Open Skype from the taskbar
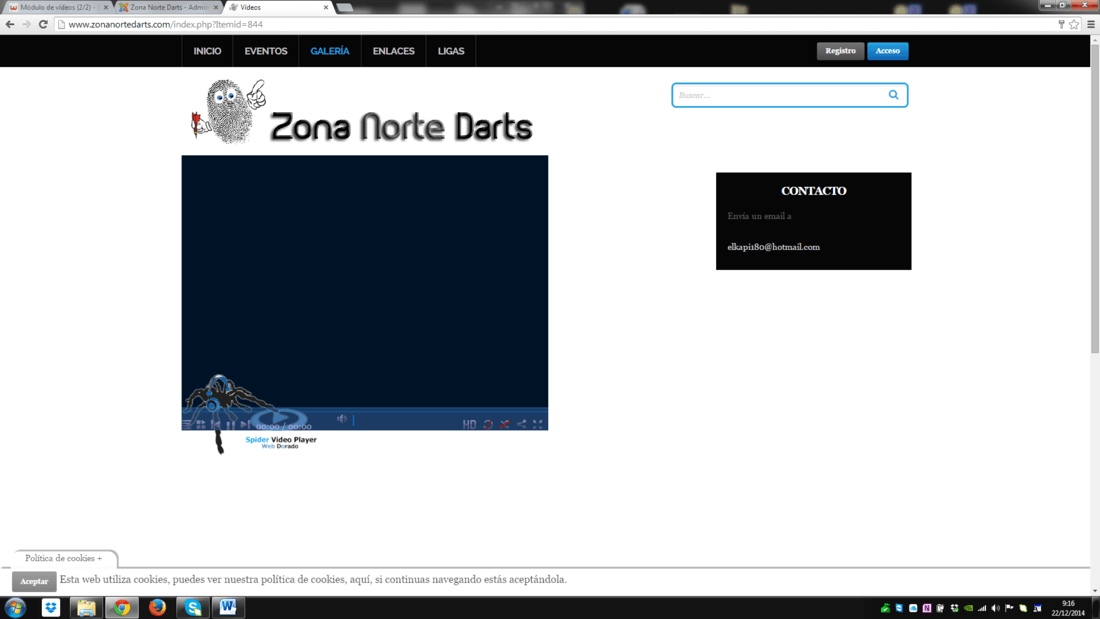Screen dimensions: 1100x619 [193, 607]
